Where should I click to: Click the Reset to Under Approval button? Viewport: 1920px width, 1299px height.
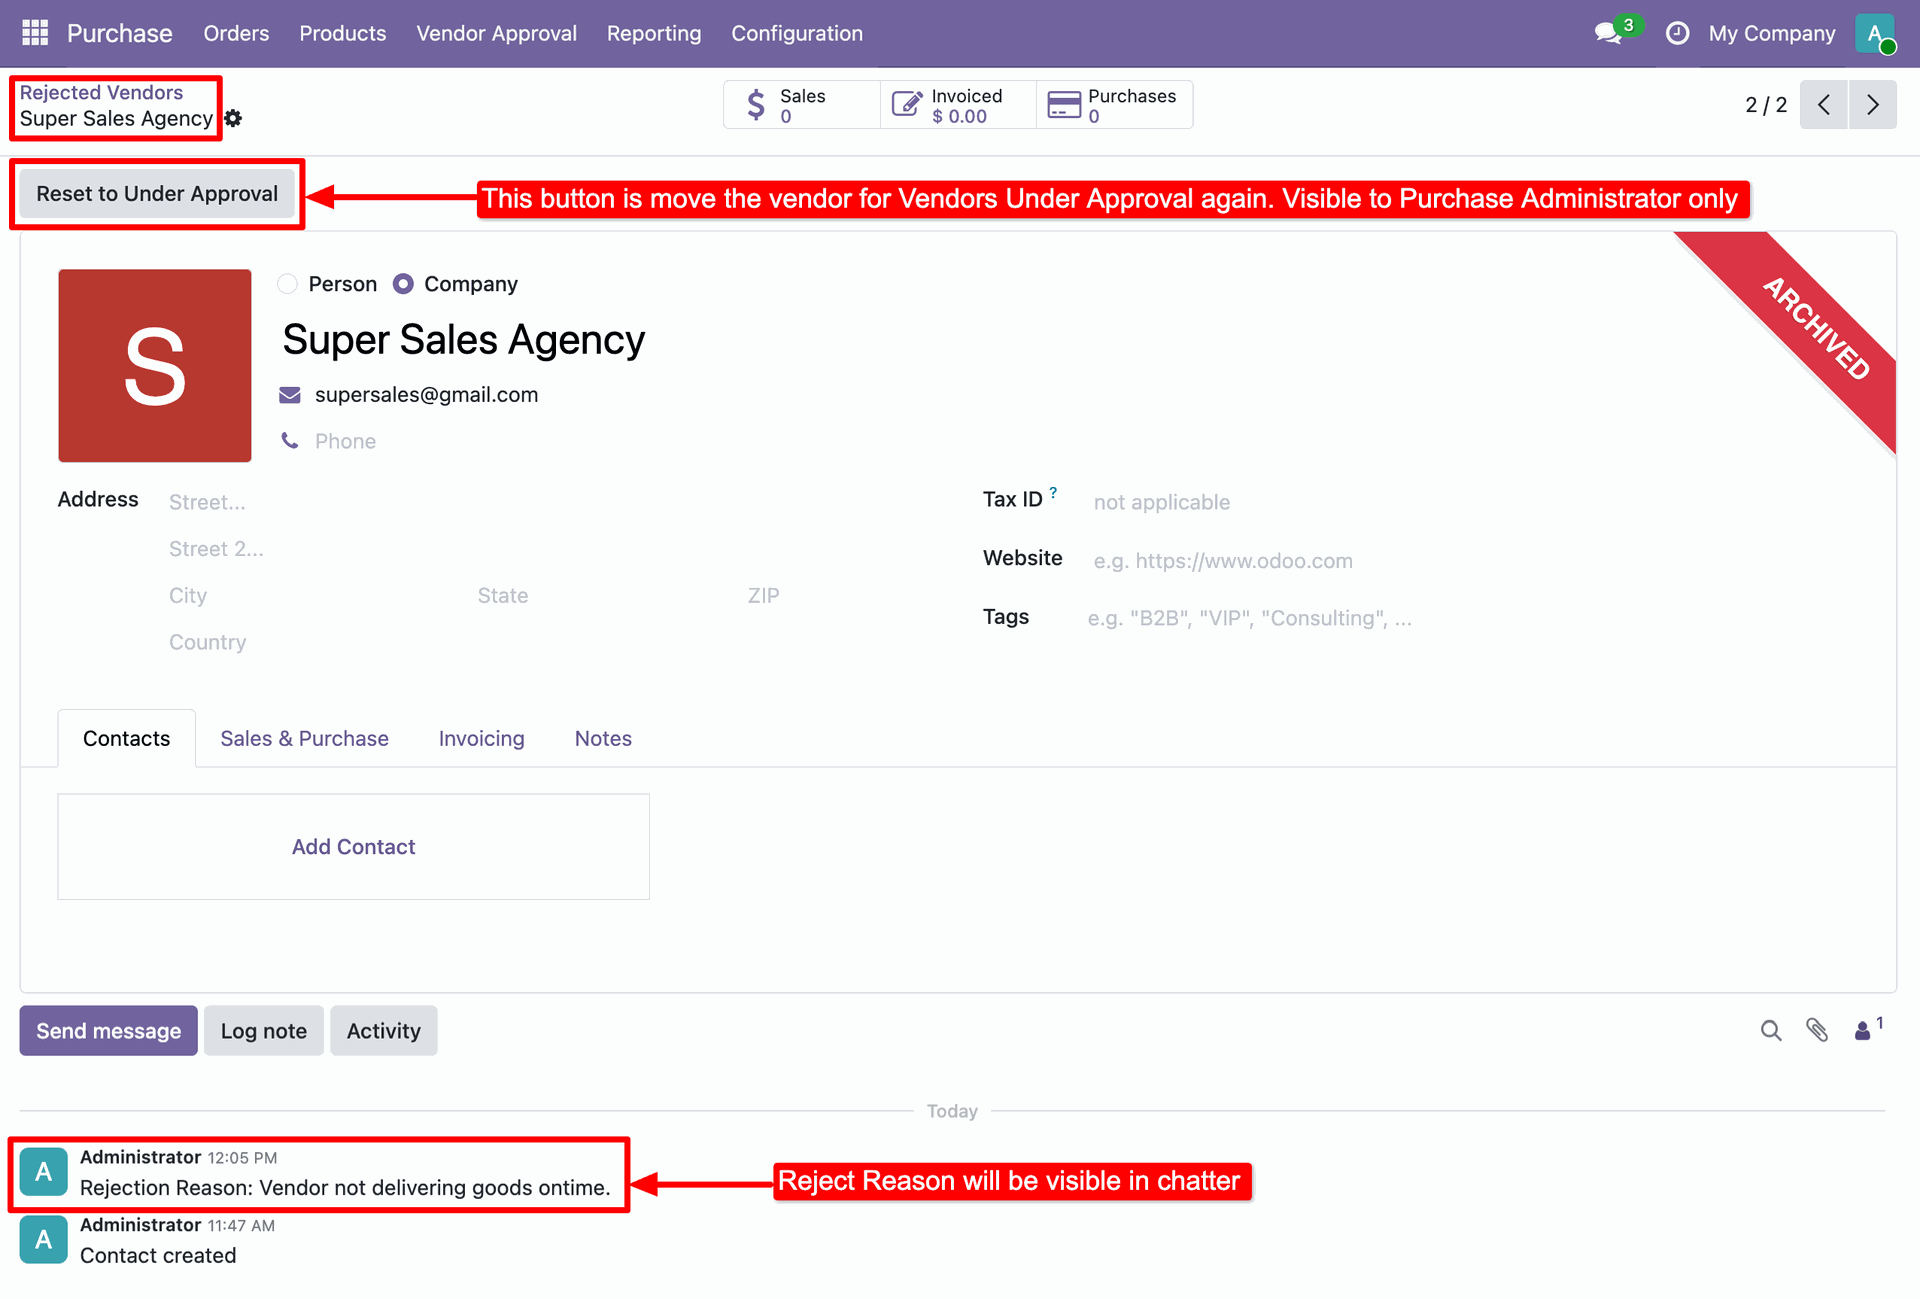[157, 194]
